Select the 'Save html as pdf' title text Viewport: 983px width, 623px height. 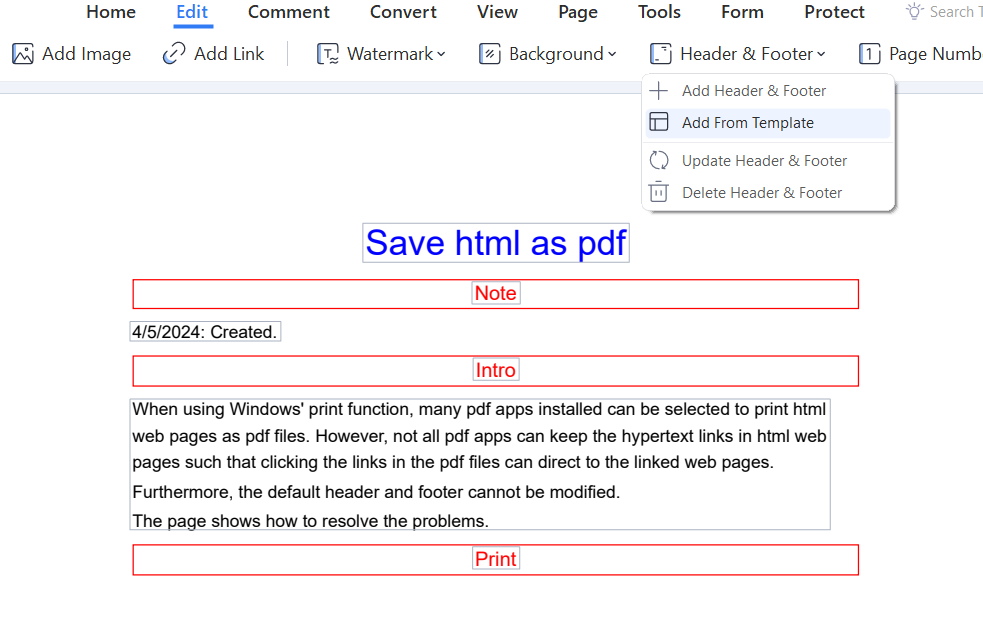(496, 243)
